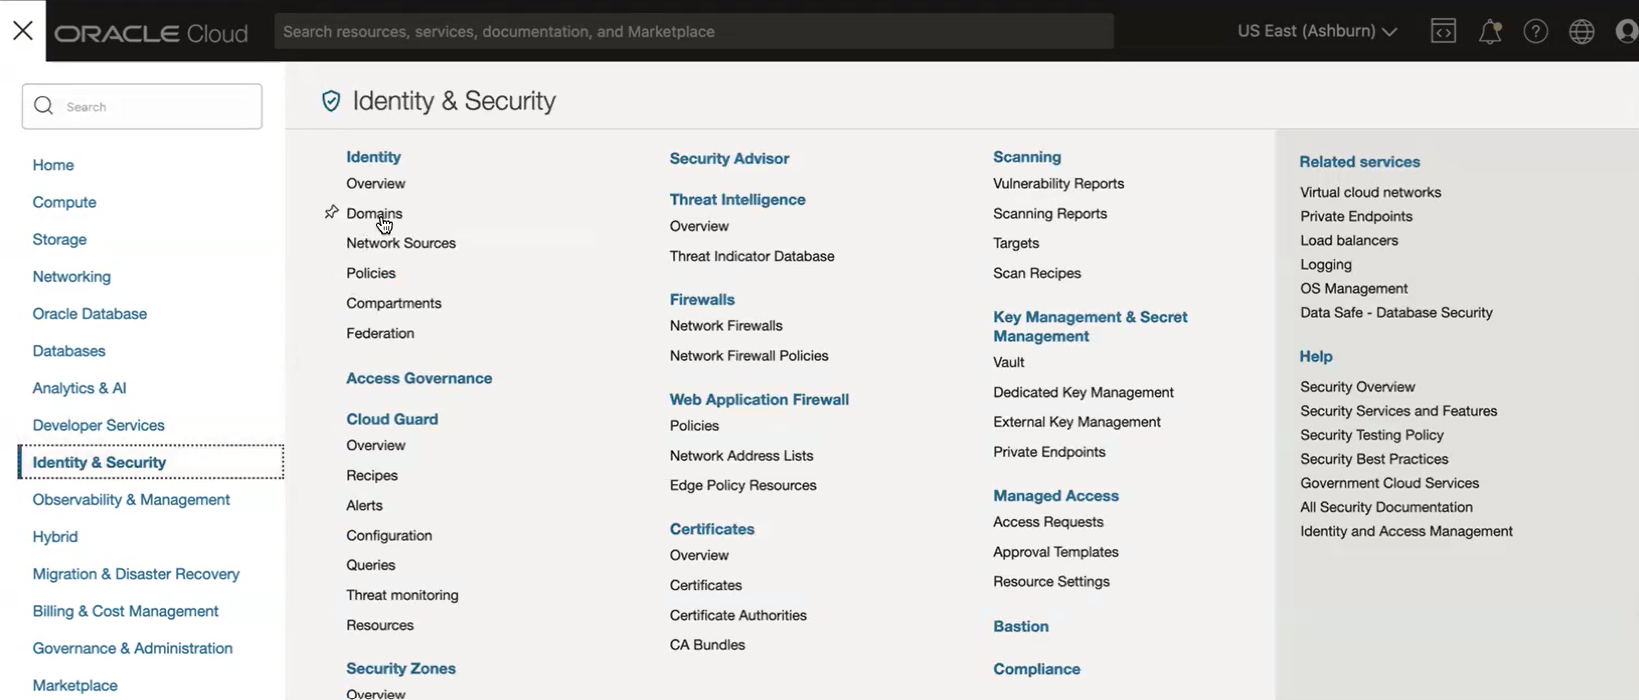
Task: Open the language globe icon
Action: click(x=1581, y=32)
